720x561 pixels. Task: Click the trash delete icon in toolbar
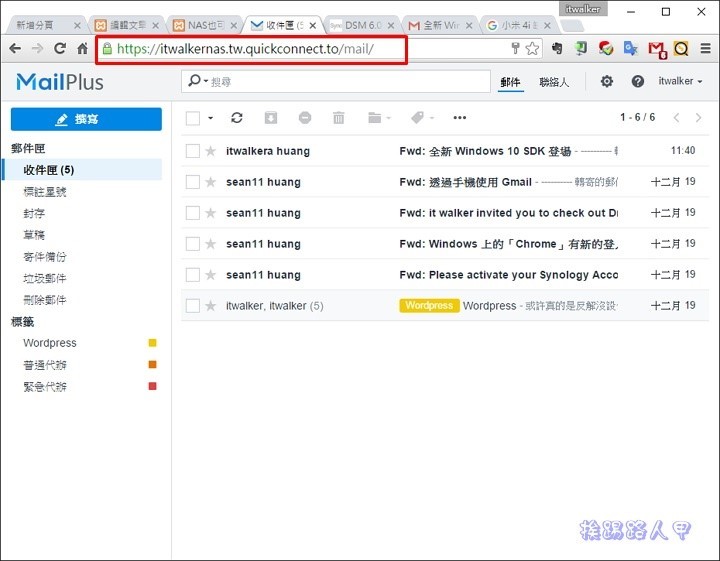339,118
